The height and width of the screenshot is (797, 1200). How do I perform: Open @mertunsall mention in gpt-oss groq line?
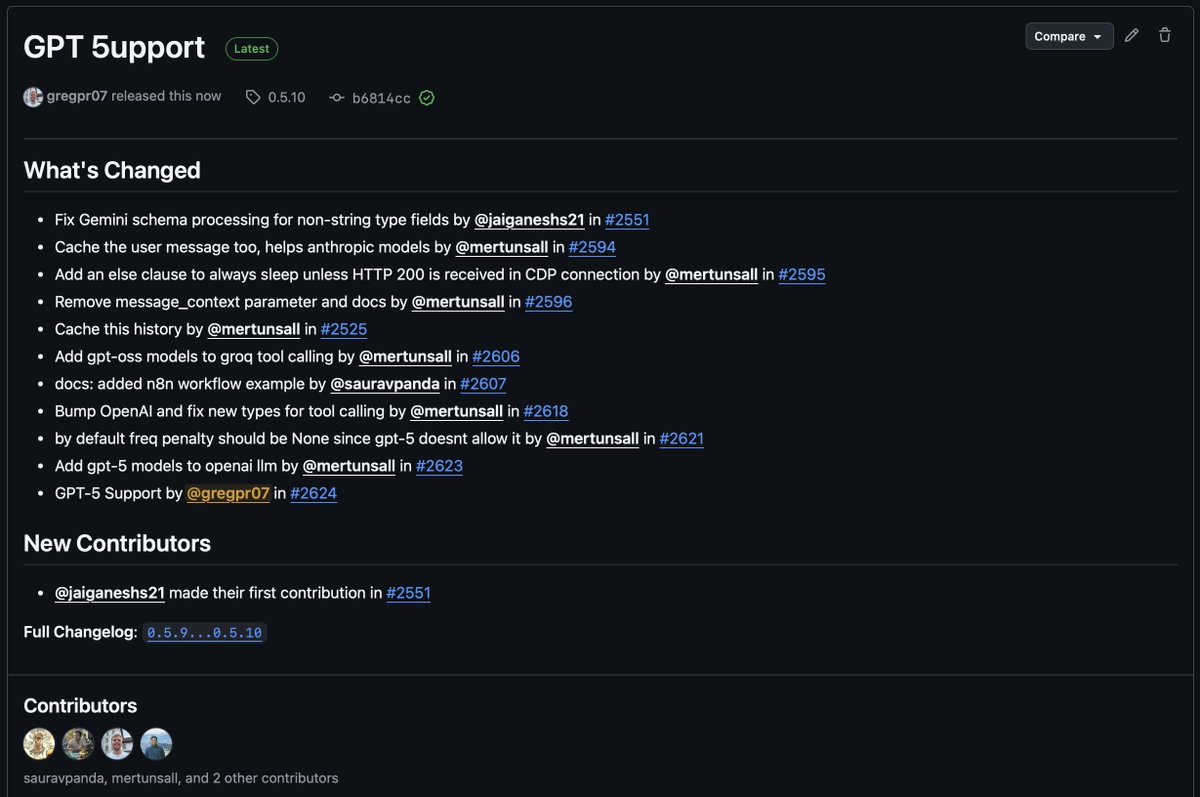(406, 356)
